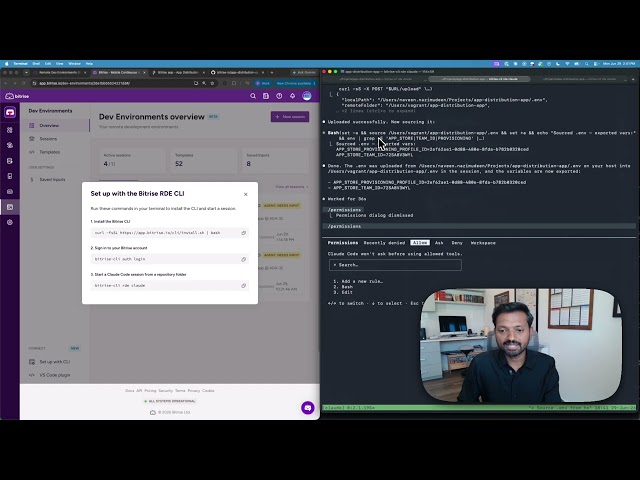Viewport: 640px width, 480px height.
Task: Open the Overview sidebar item
Action: pyautogui.click(x=55, y=126)
